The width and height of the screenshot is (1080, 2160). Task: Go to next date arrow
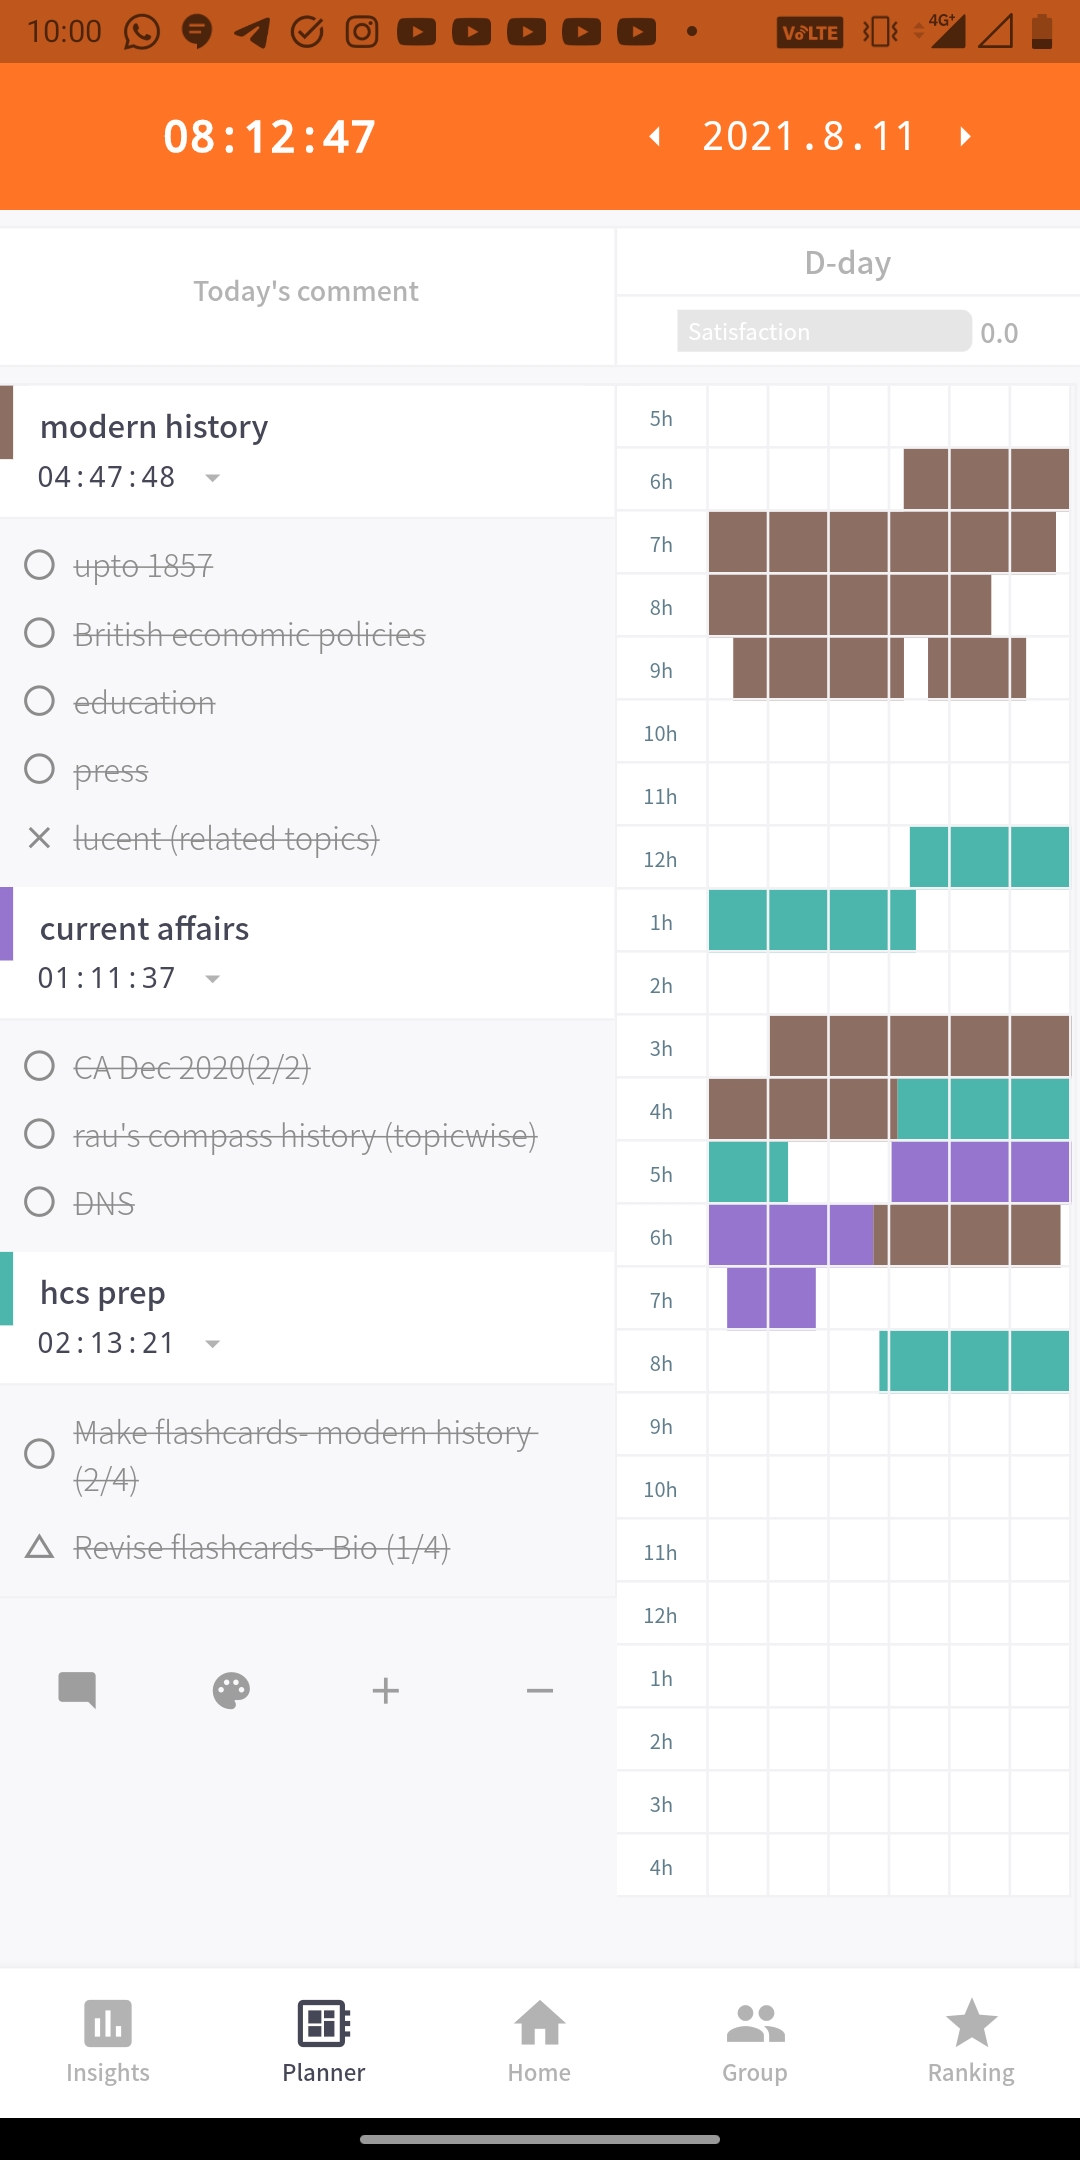click(965, 136)
